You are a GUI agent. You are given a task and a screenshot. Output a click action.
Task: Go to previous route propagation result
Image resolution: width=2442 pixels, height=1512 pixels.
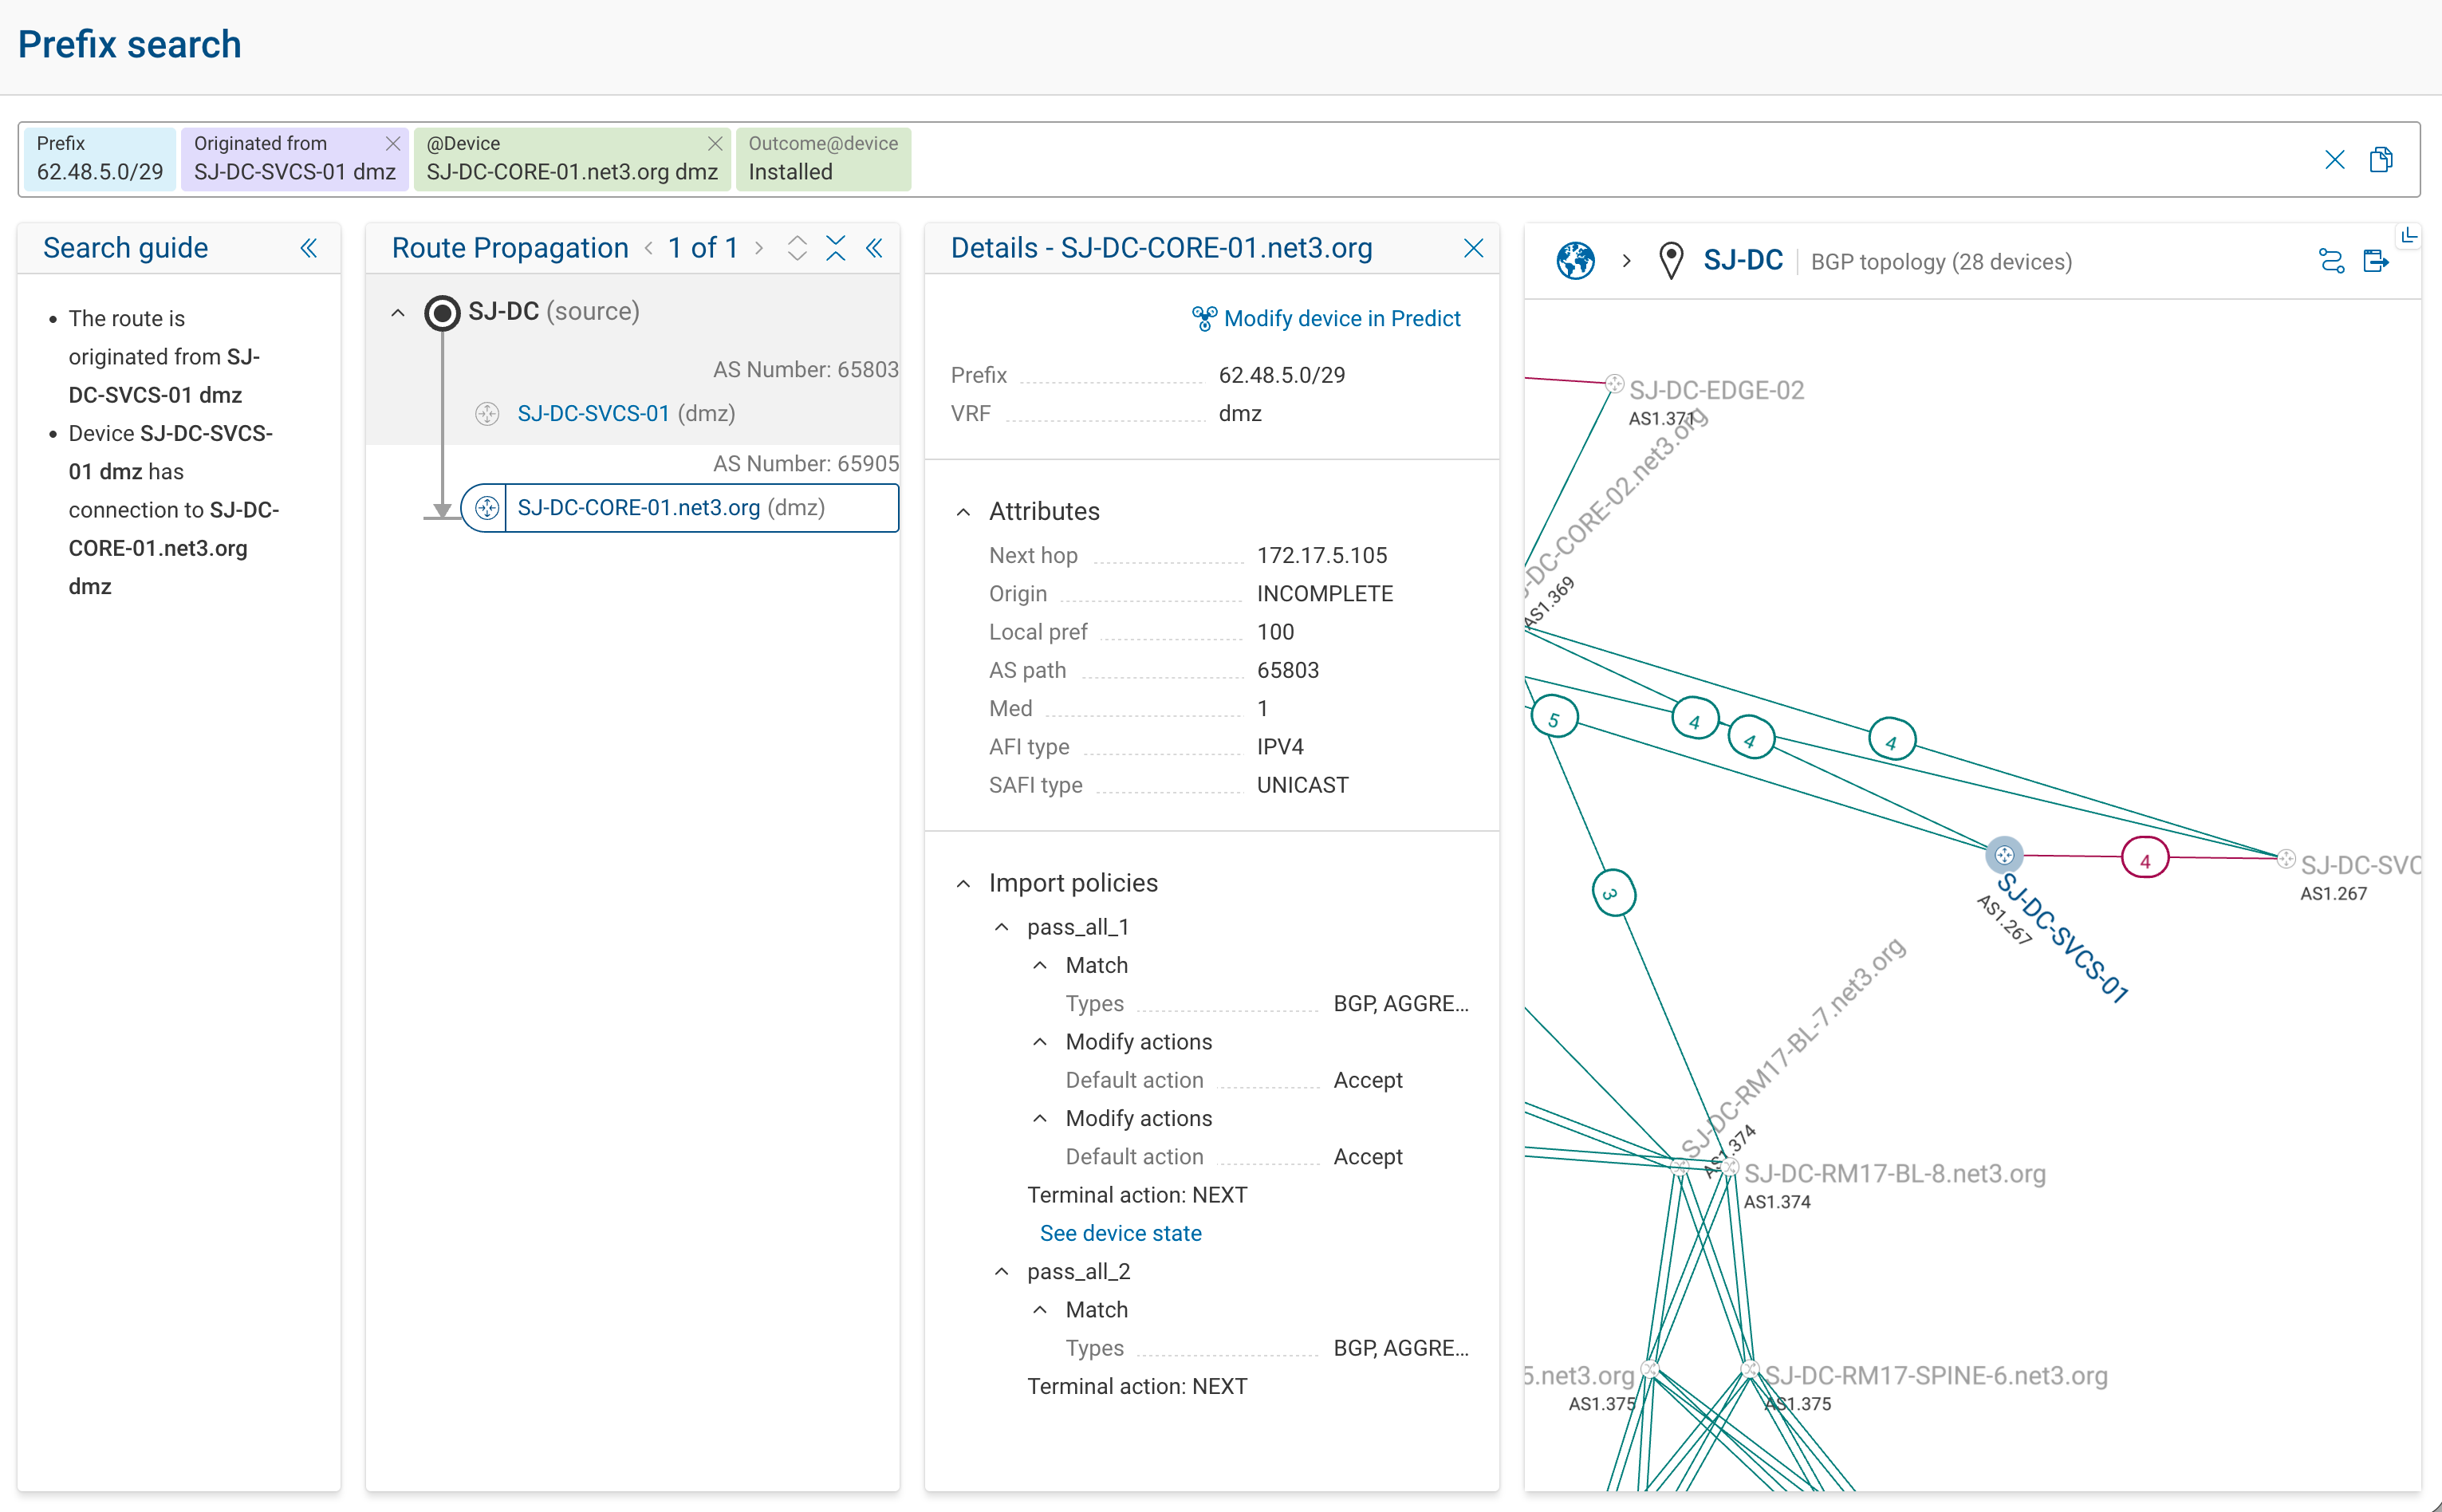click(649, 248)
